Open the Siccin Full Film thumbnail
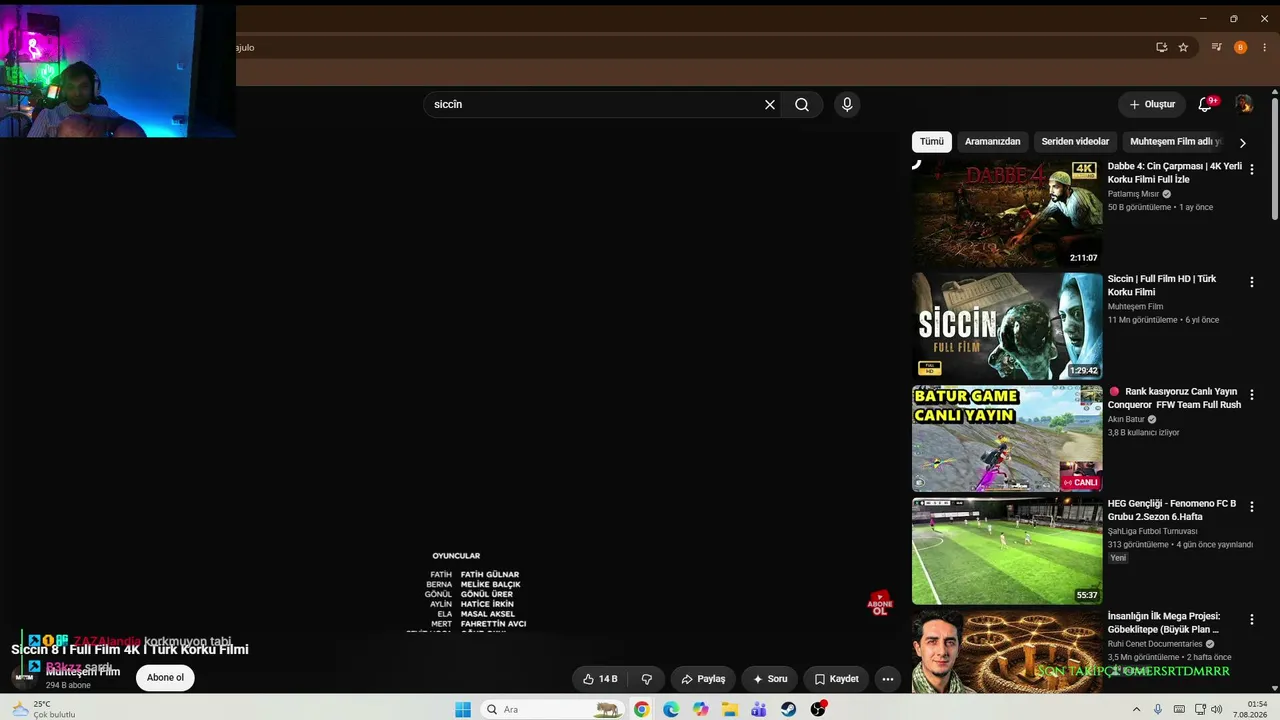1280x720 pixels. tap(1007, 326)
